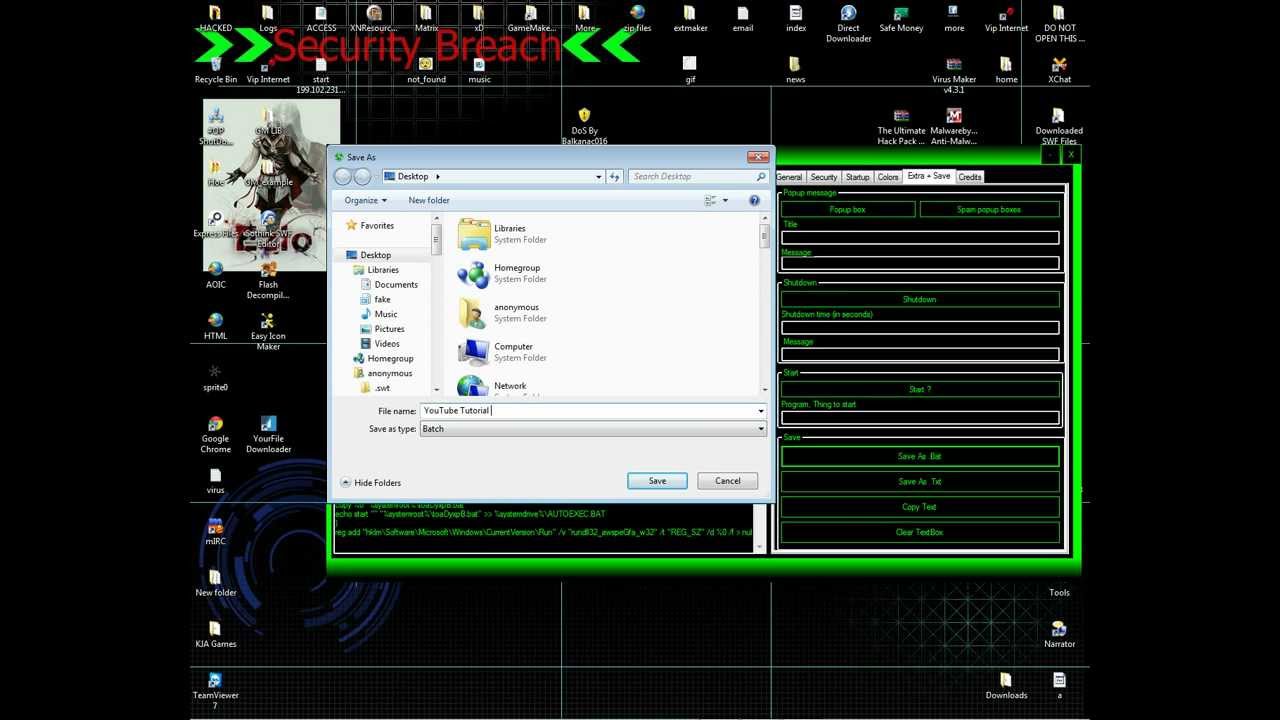
Task: Click the help icon in Save As dialog
Action: [x=754, y=200]
